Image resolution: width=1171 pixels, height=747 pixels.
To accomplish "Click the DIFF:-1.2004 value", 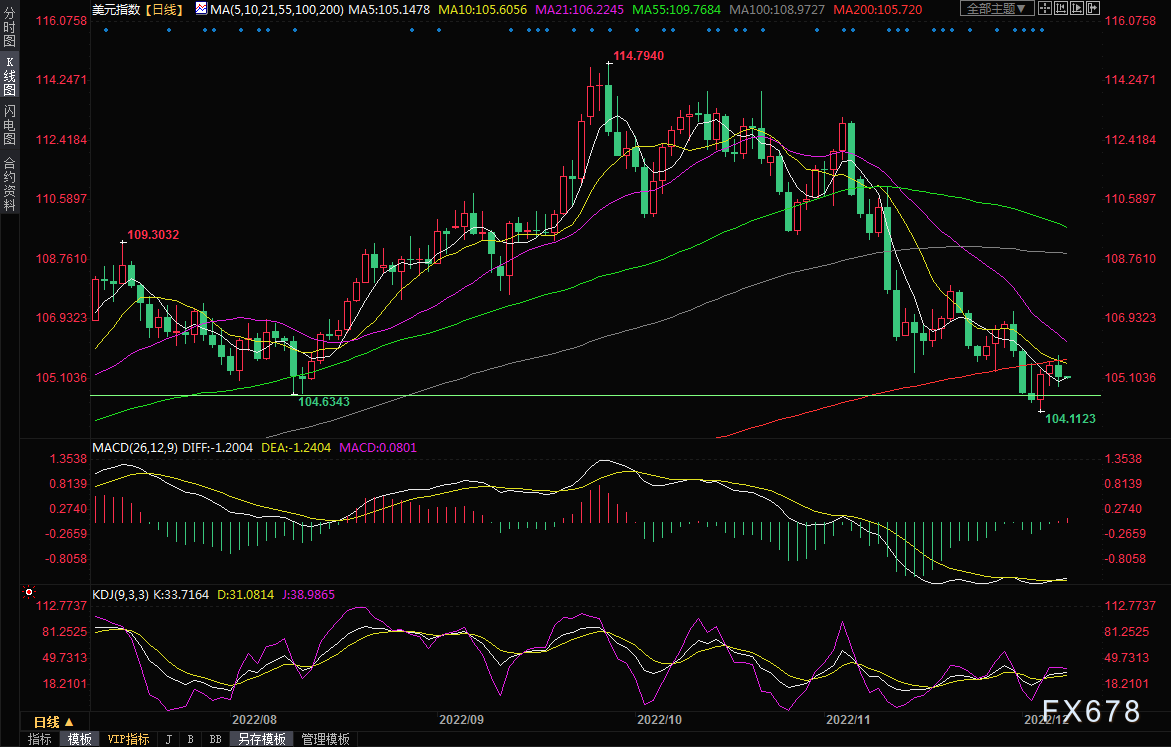I will (217, 447).
